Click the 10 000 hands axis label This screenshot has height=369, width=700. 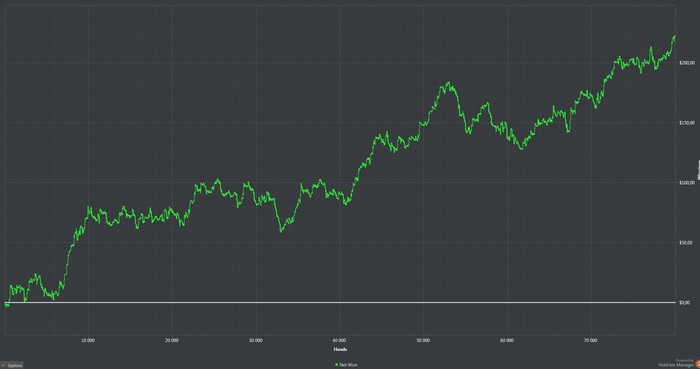pyautogui.click(x=88, y=340)
